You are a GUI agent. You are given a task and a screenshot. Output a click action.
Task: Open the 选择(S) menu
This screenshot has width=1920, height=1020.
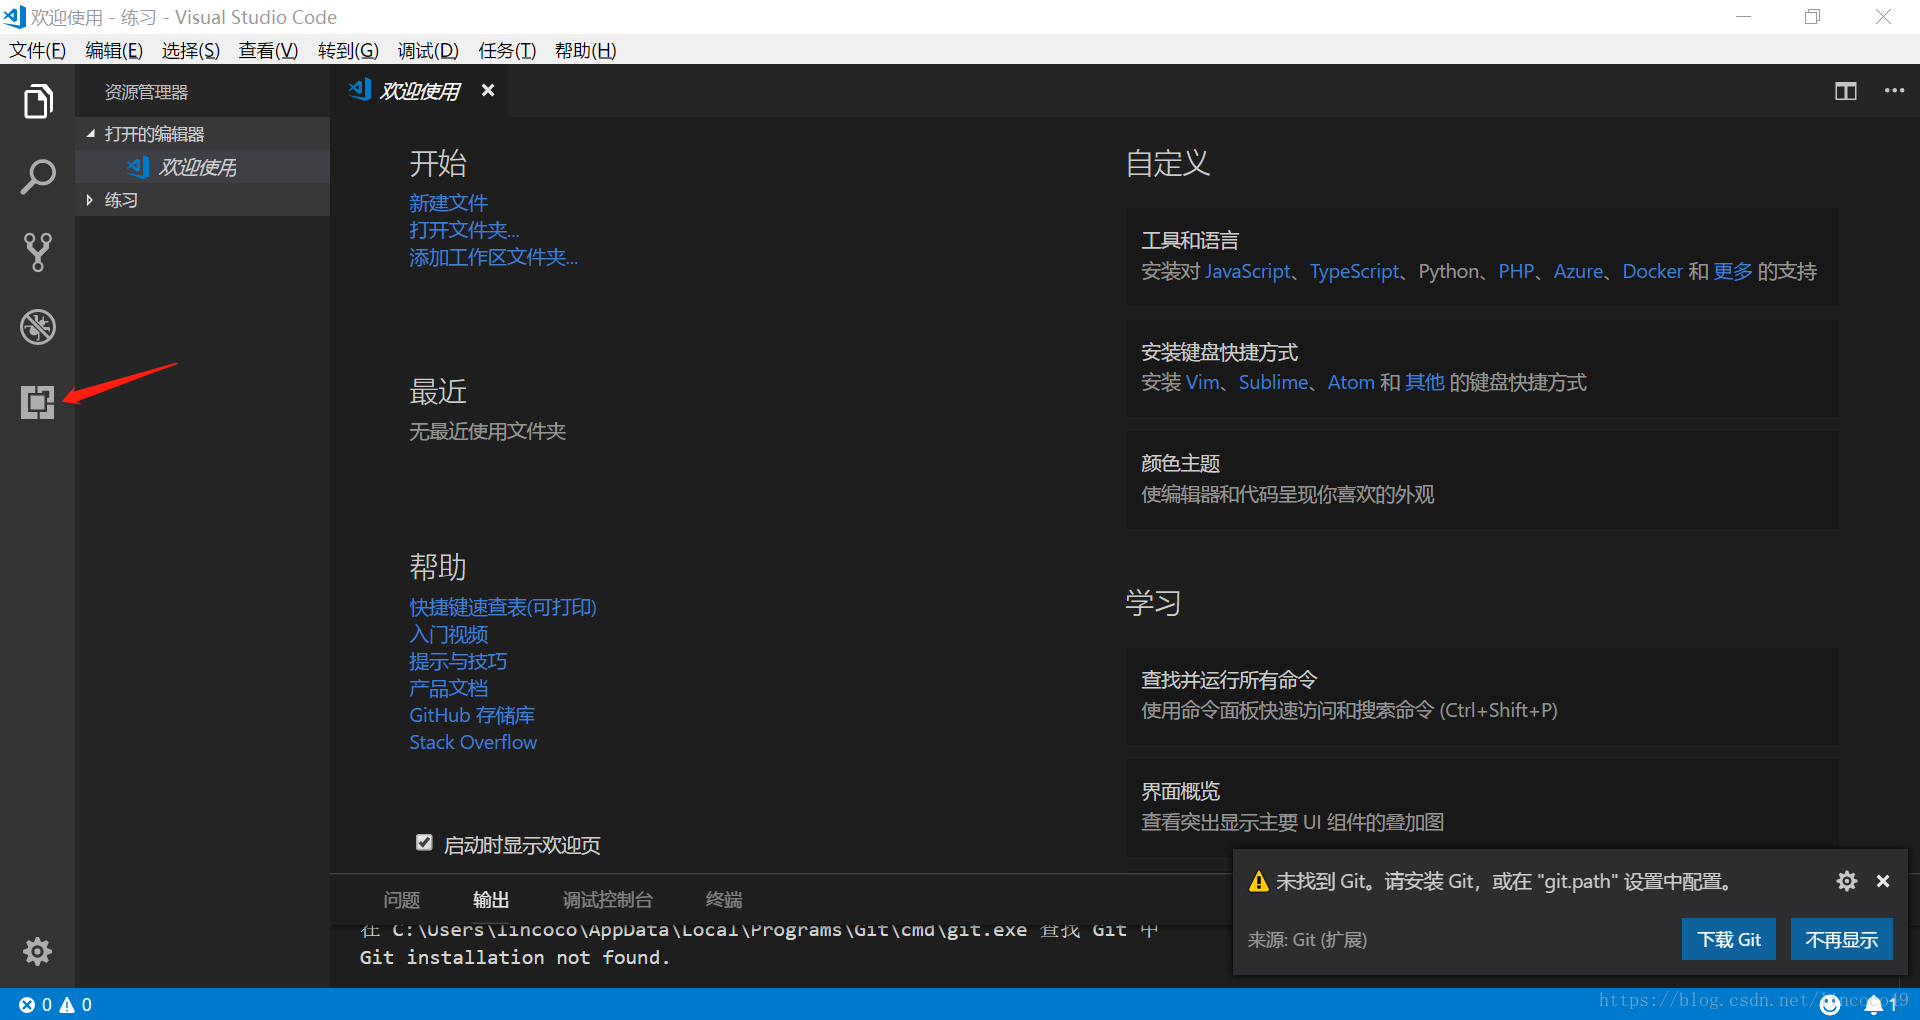[191, 50]
